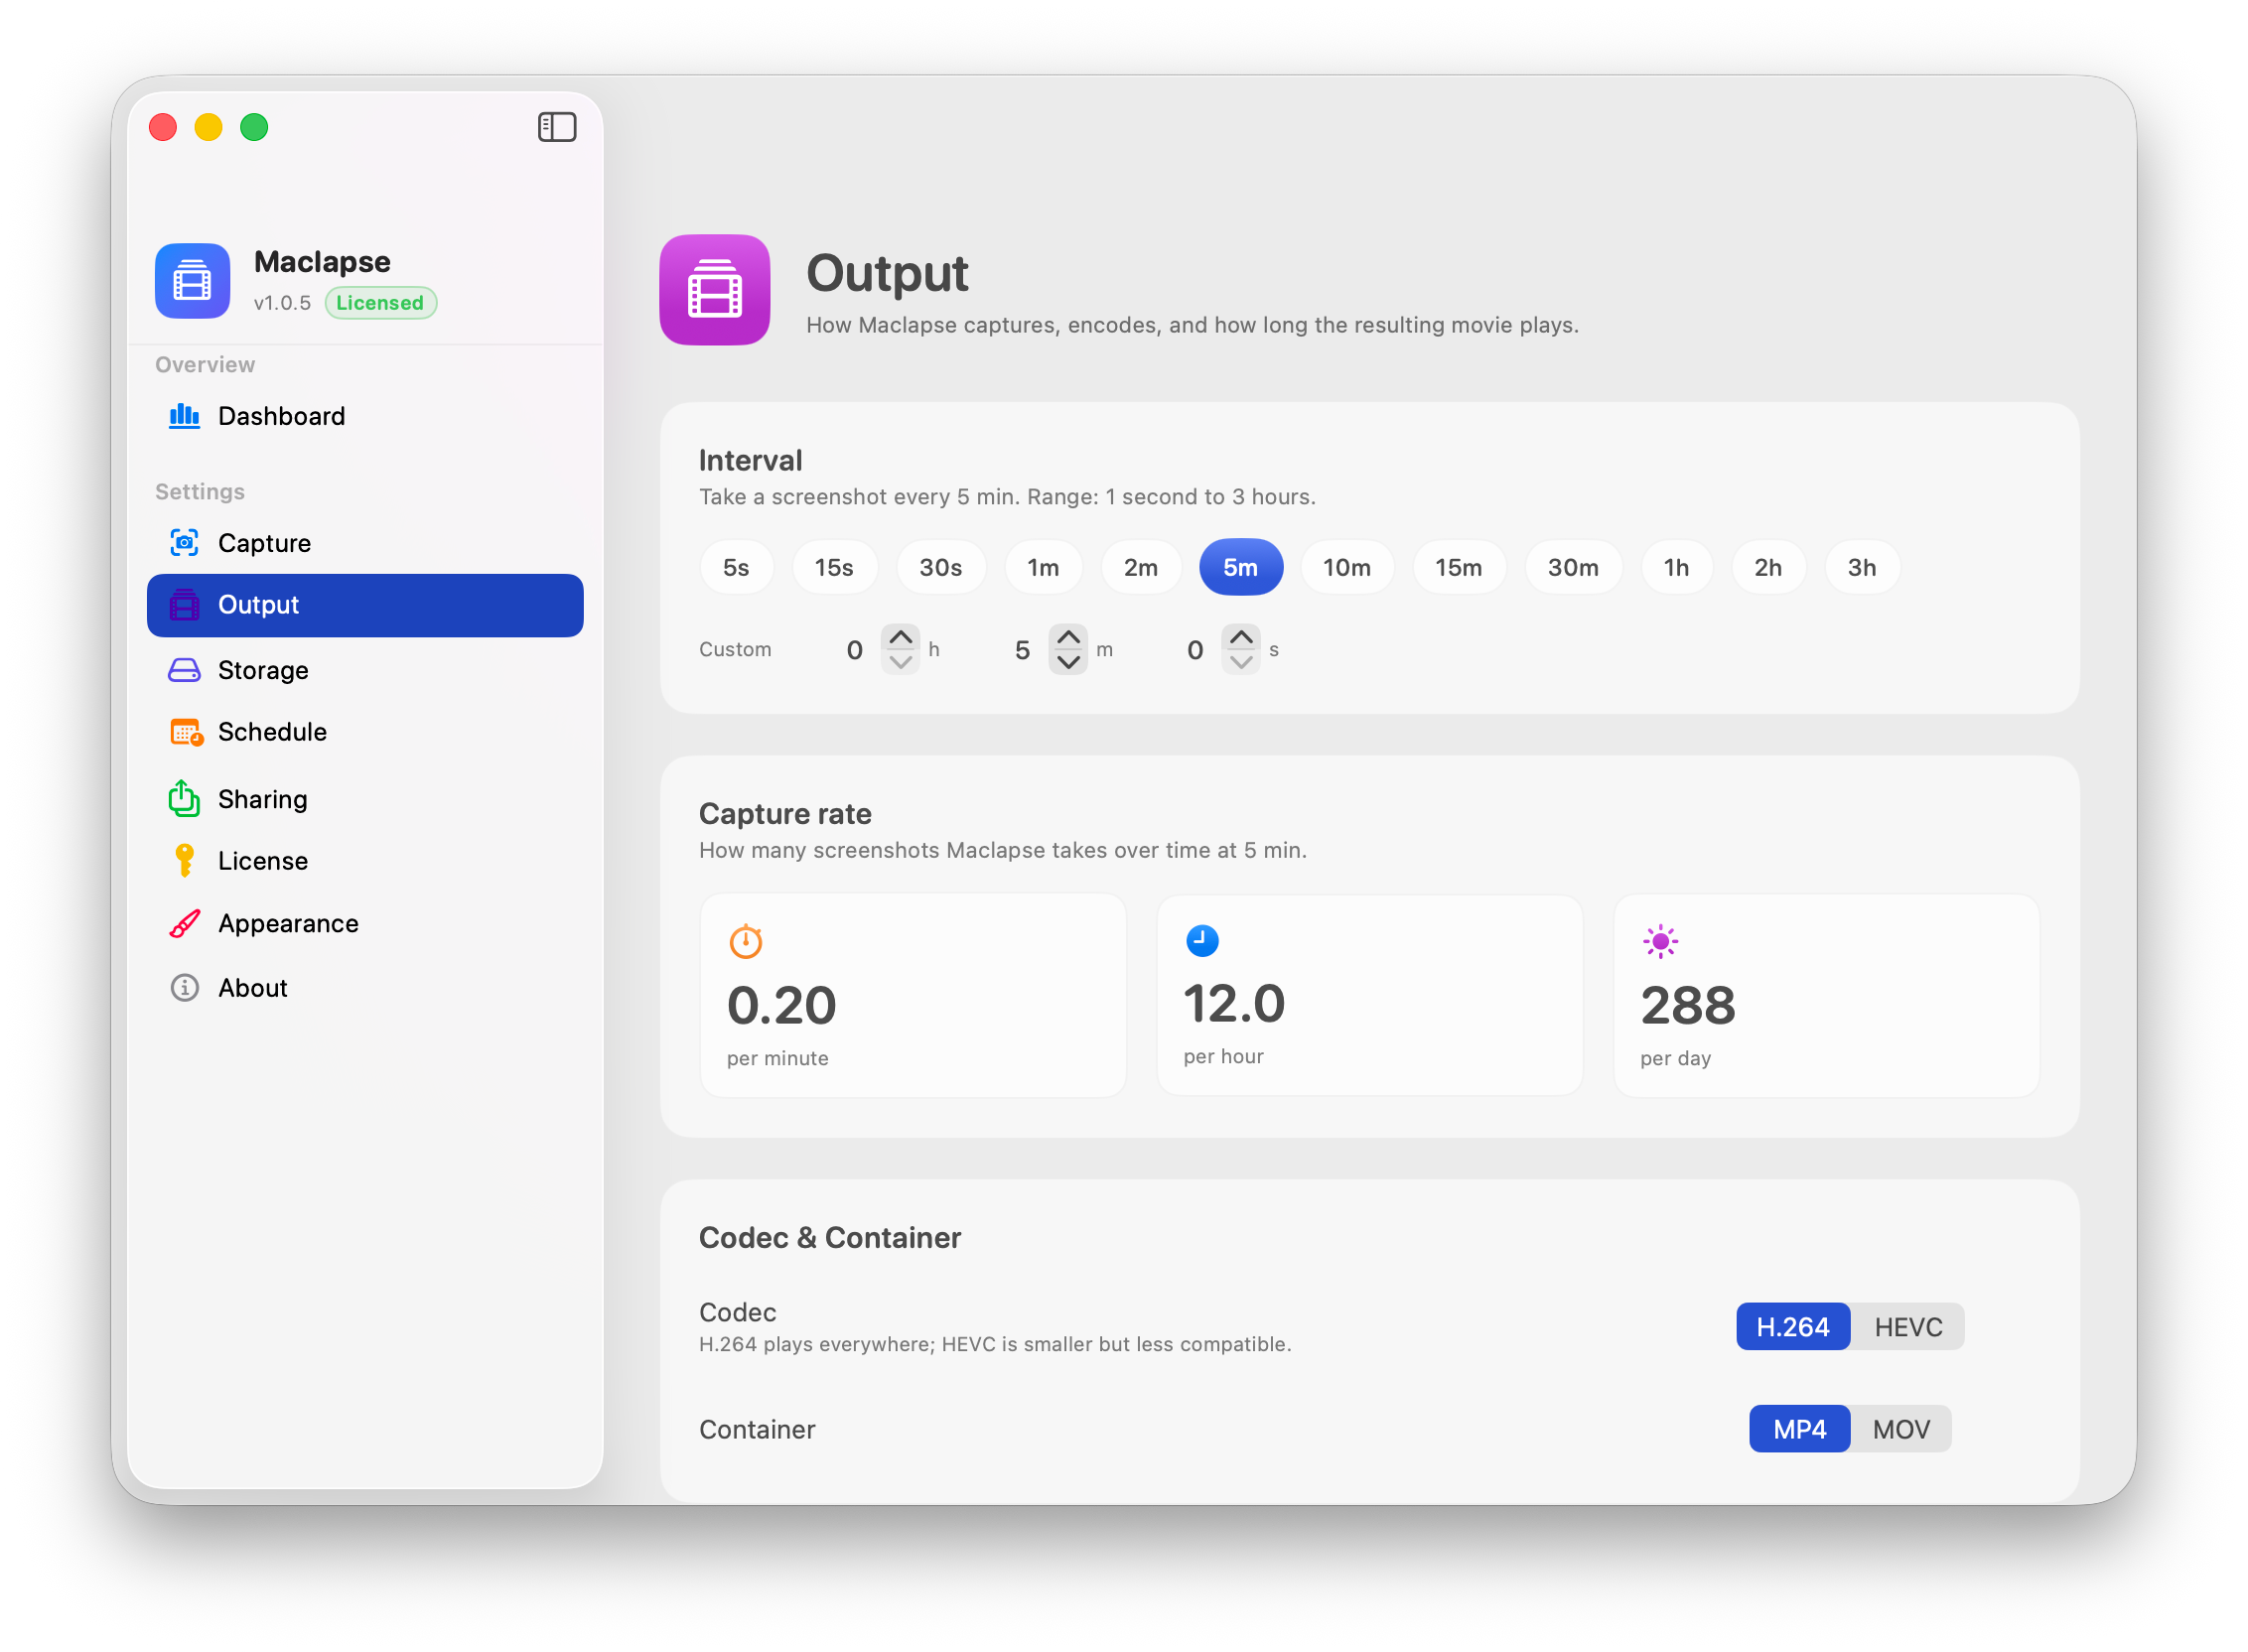Toggle the sidebar panel icon
The height and width of the screenshot is (1652, 2248).
coord(557,127)
